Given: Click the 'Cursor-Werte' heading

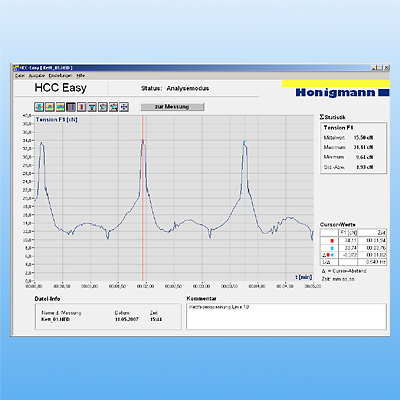Looking at the screenshot, I should 338,225.
